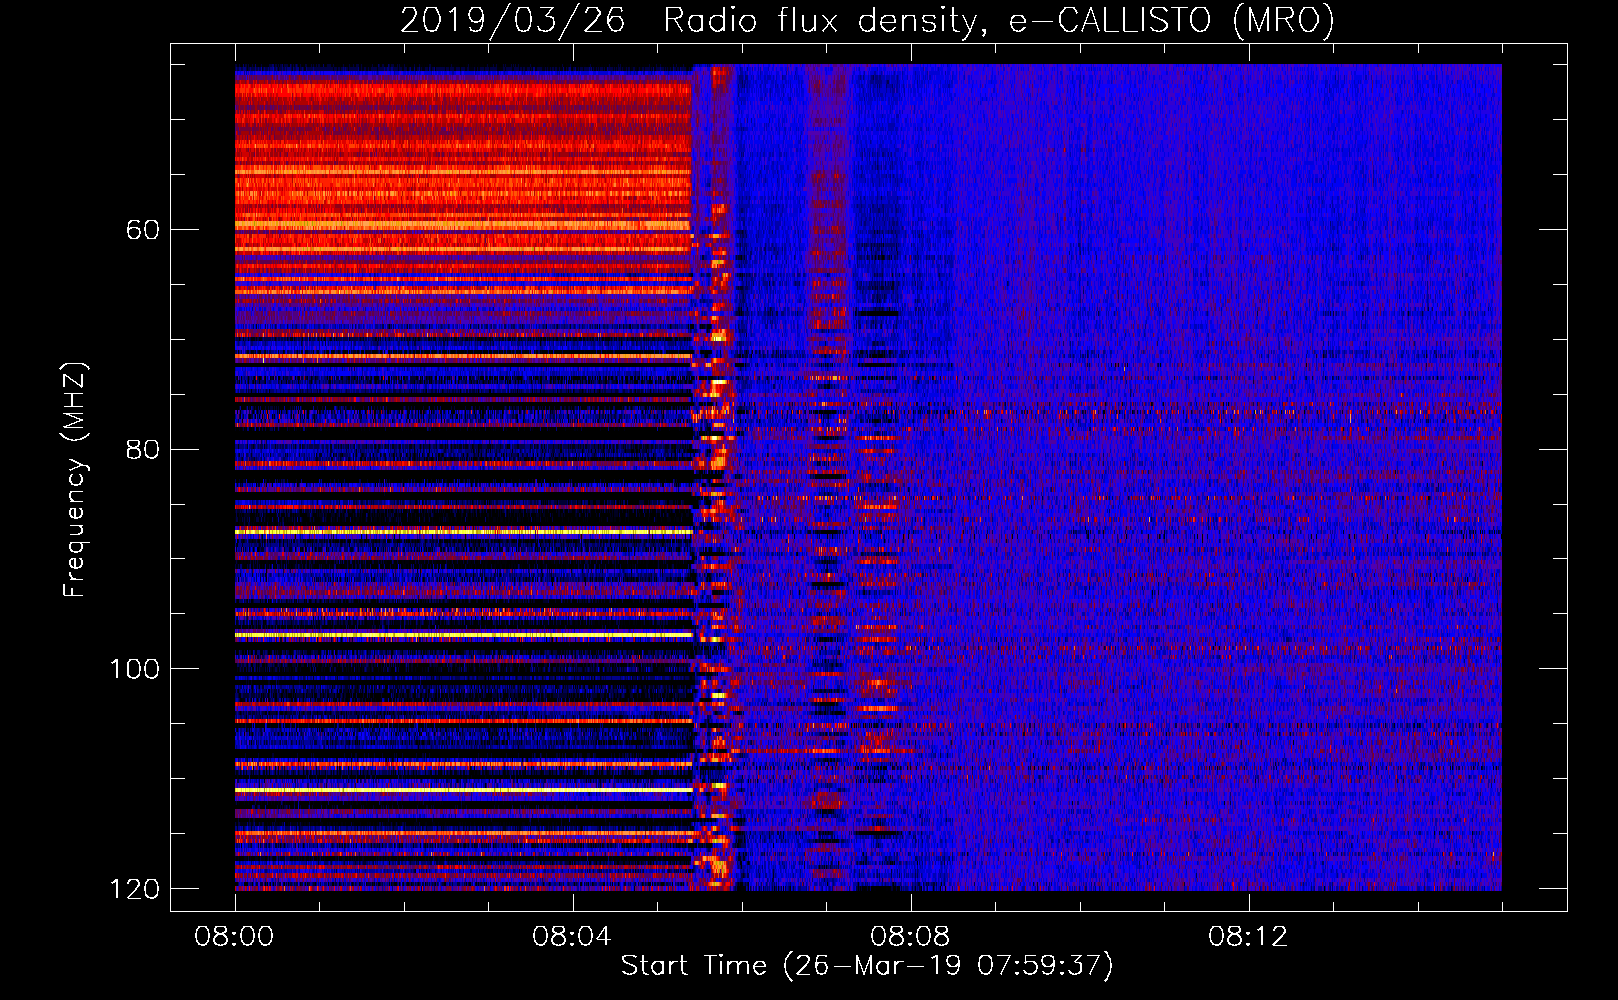
Task: Click the 08:00 time tick label
Action: point(234,937)
